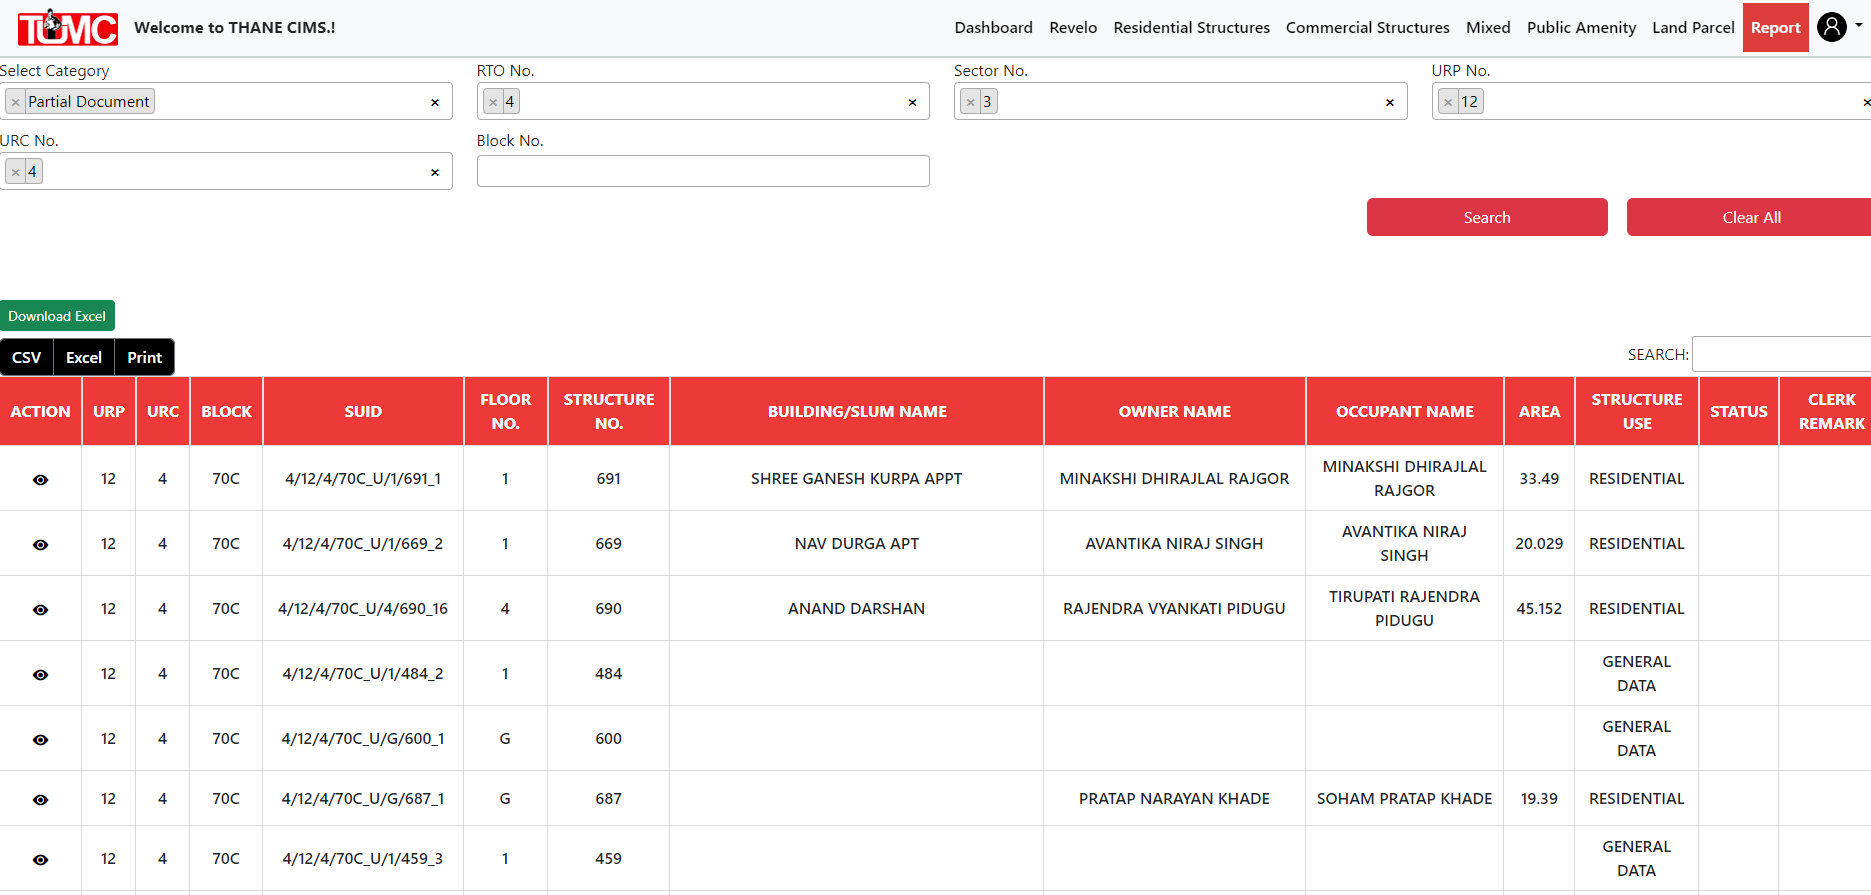The width and height of the screenshot is (1871, 895).
Task: Open Commercial Structures
Action: [1368, 28]
